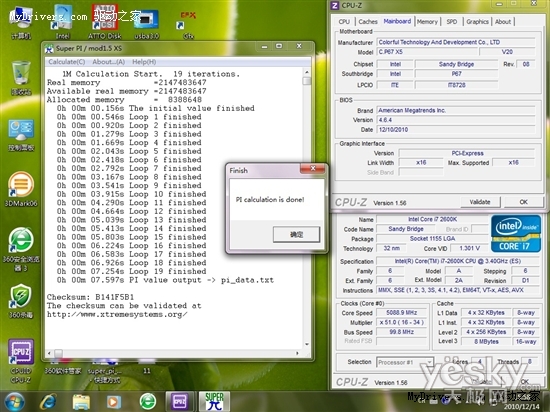
Task: Click the Windows Start orb
Action: click(x=13, y=402)
